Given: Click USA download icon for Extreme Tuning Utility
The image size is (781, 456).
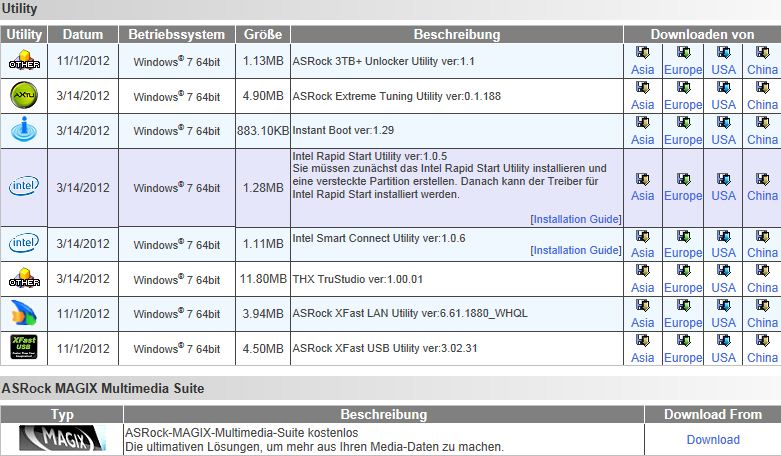Looking at the screenshot, I should pyautogui.click(x=723, y=87).
